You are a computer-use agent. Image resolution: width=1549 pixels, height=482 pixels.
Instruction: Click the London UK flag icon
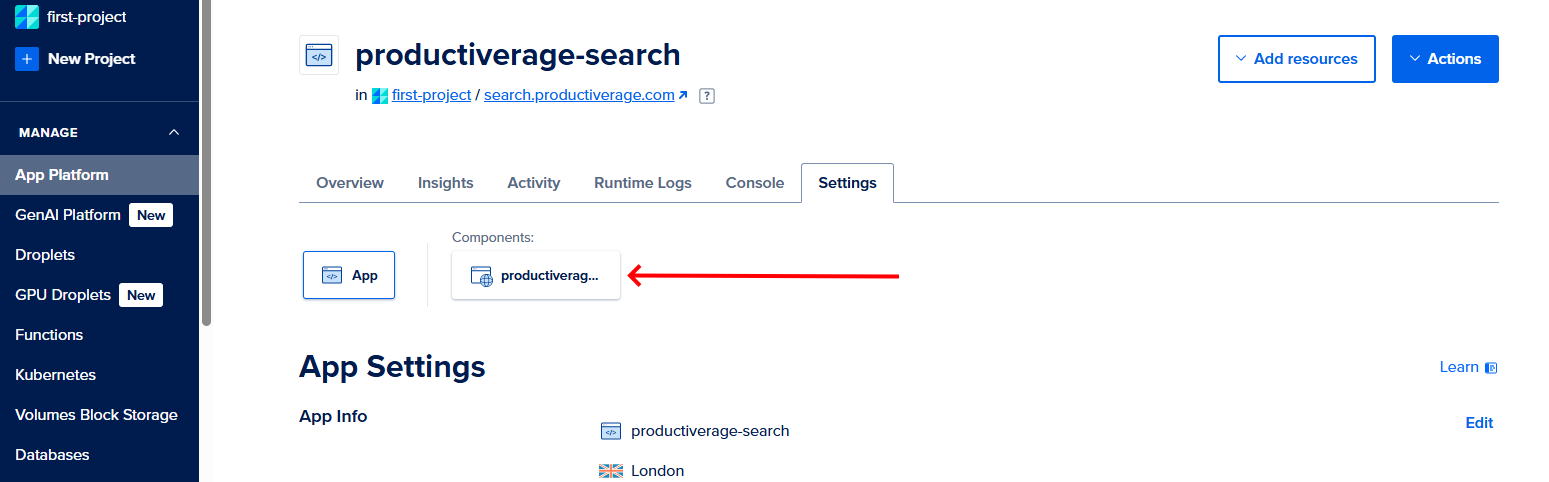tap(610, 471)
